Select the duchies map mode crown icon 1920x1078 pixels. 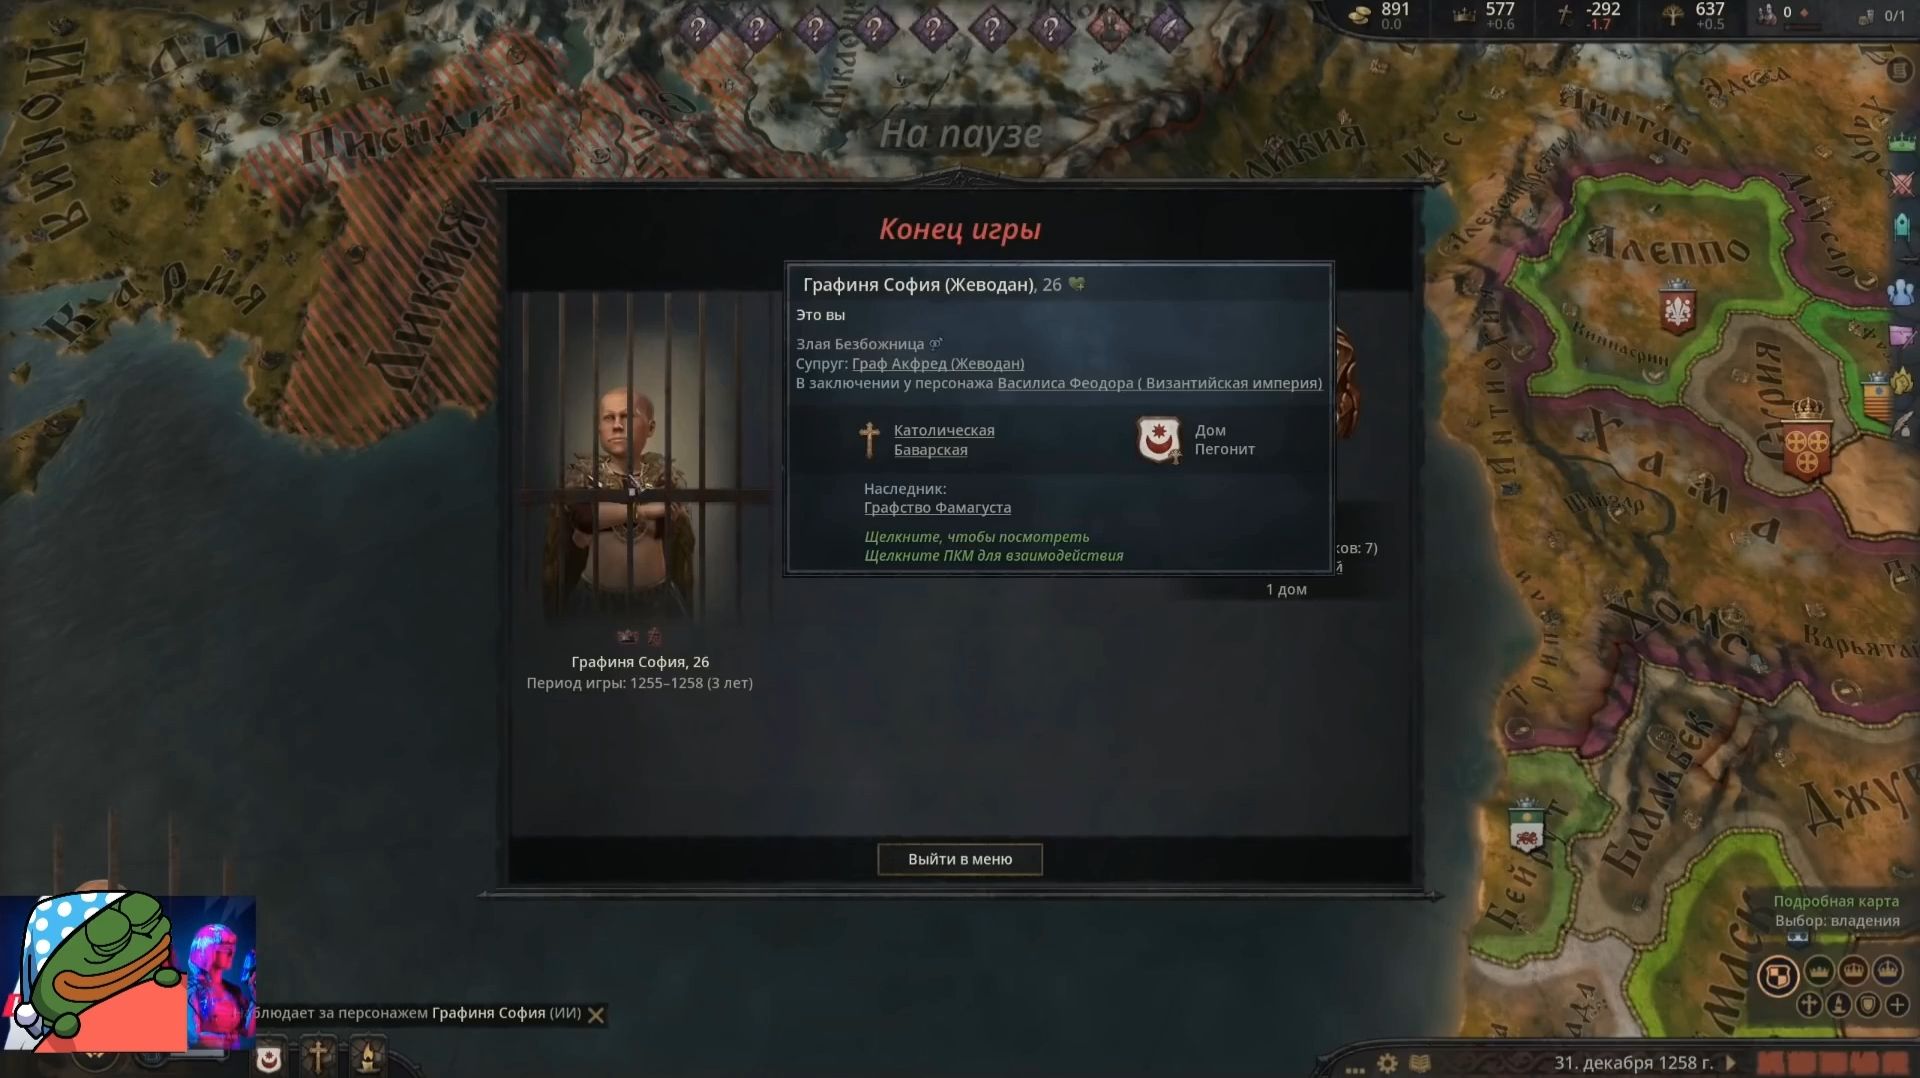[x=1819, y=970]
